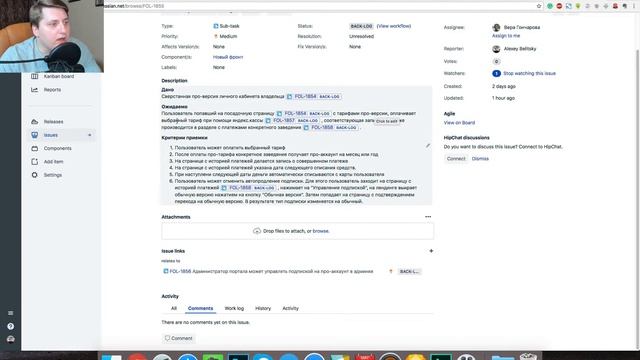Click the bookmark star in the address bar

click(x=539, y=6)
